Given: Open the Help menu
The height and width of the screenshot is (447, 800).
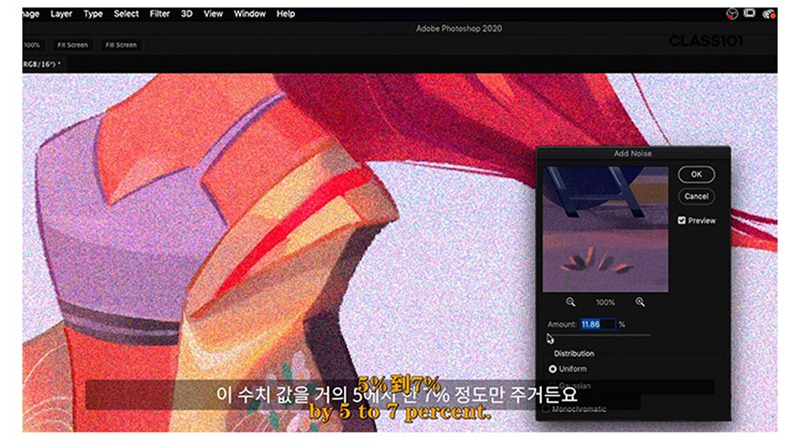Looking at the screenshot, I should coord(286,14).
